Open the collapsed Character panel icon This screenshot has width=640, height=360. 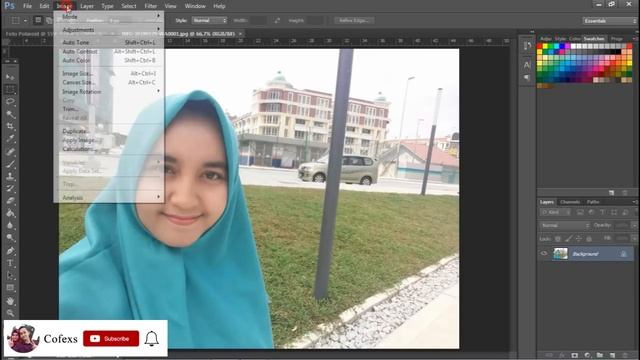[x=527, y=65]
